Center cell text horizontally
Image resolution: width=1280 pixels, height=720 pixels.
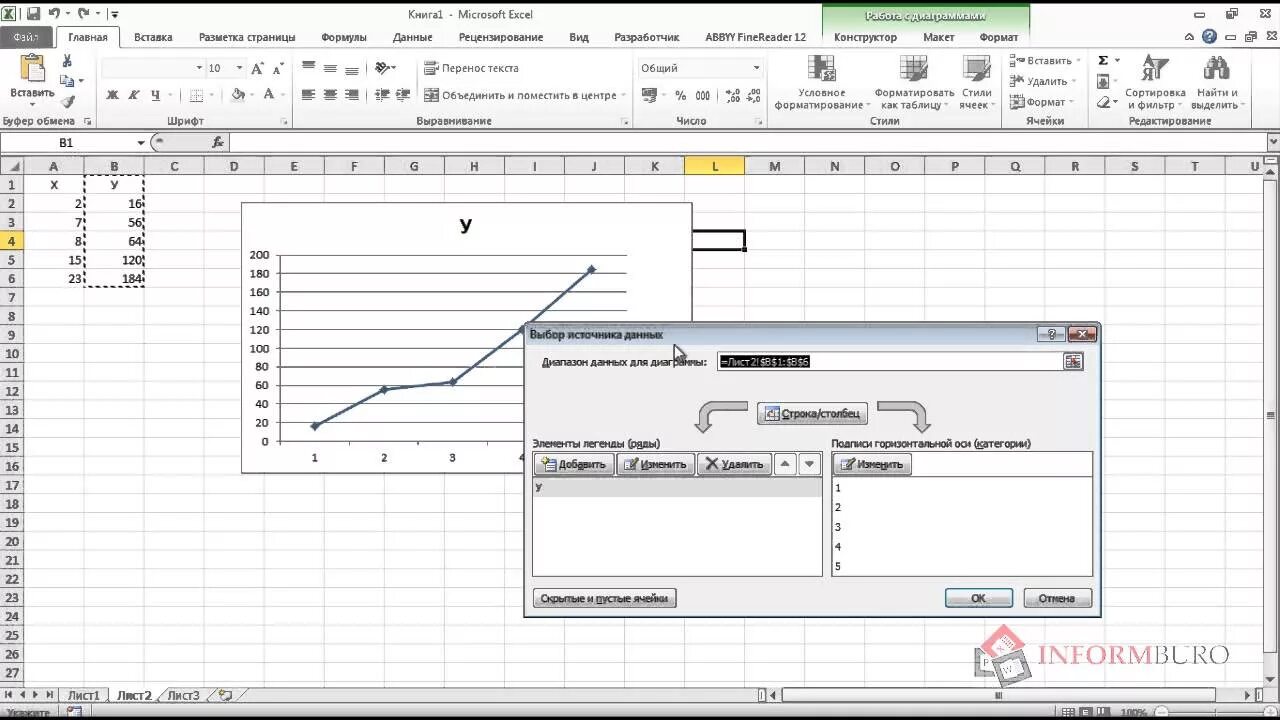coord(330,95)
